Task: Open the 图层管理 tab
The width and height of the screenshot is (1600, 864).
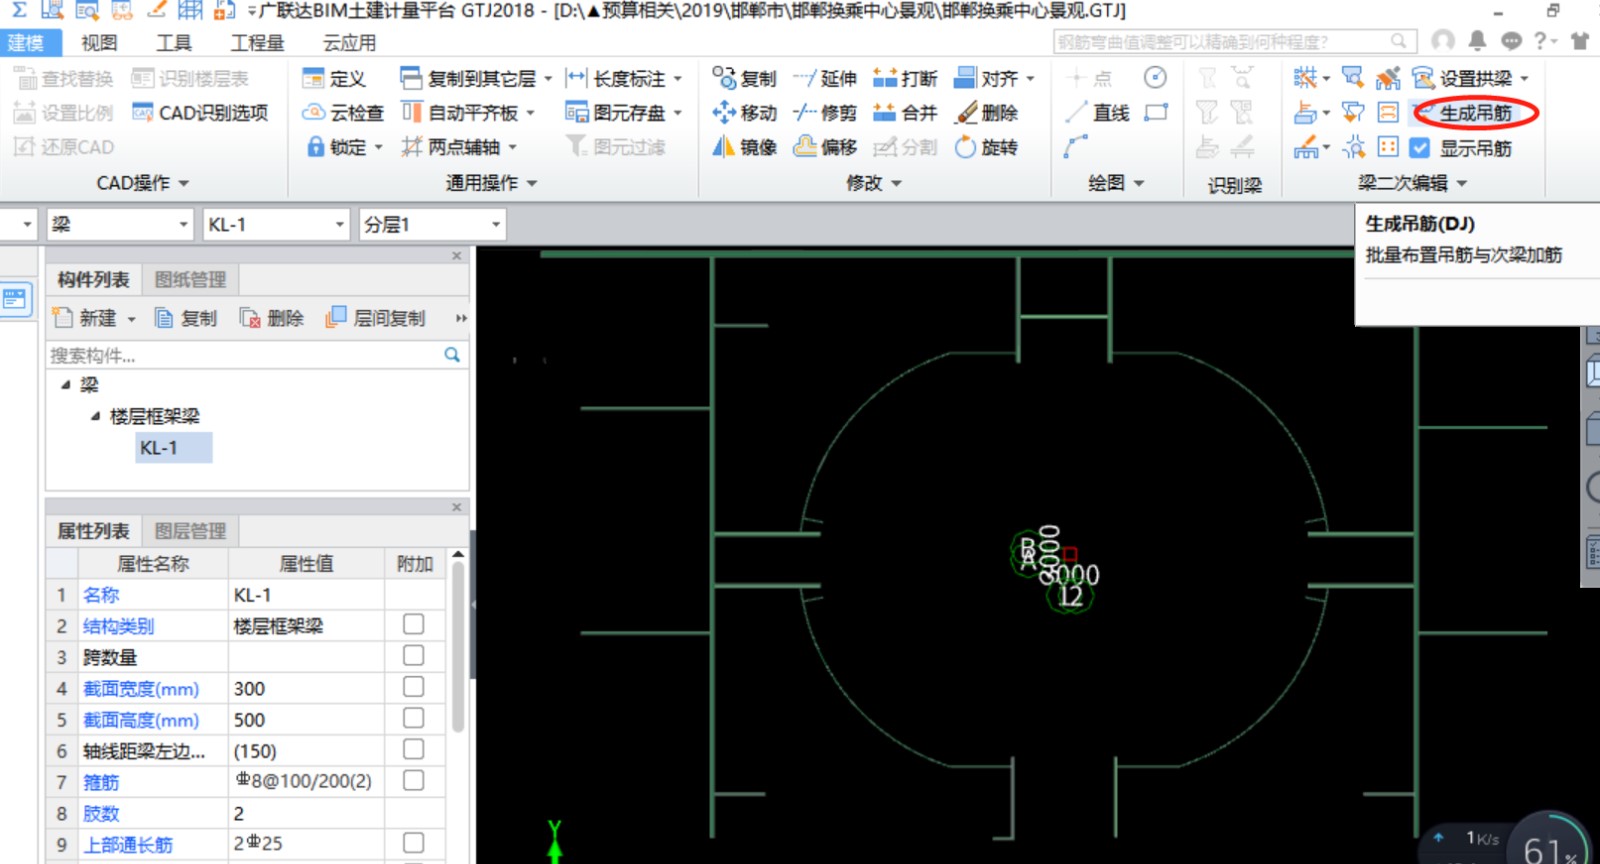Action: [190, 531]
